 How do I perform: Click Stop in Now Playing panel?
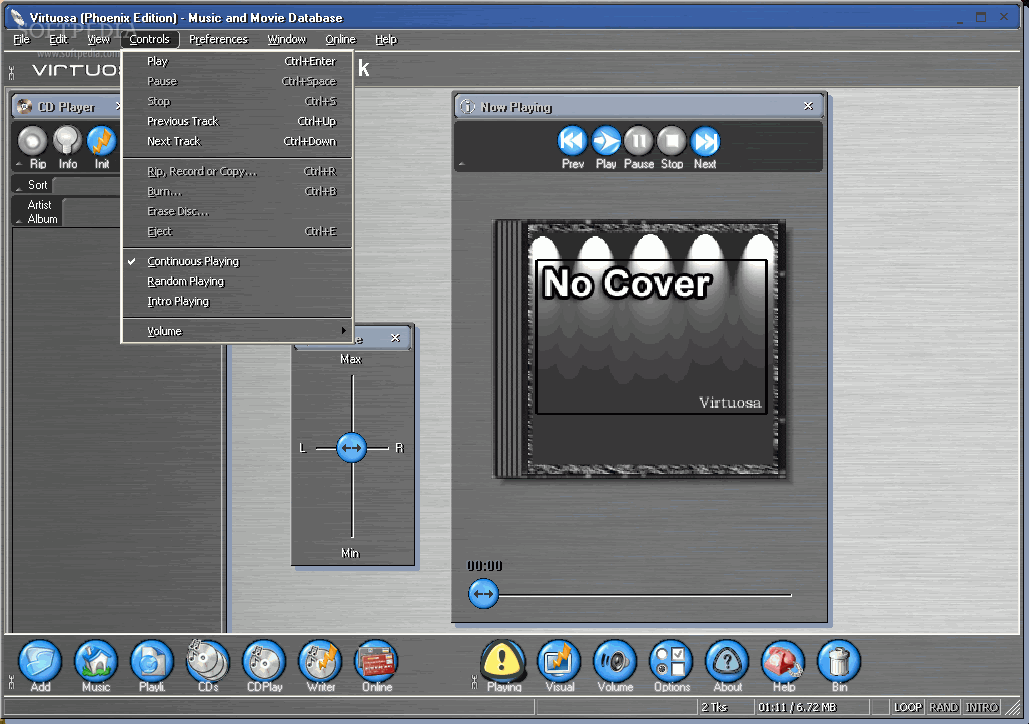click(672, 148)
